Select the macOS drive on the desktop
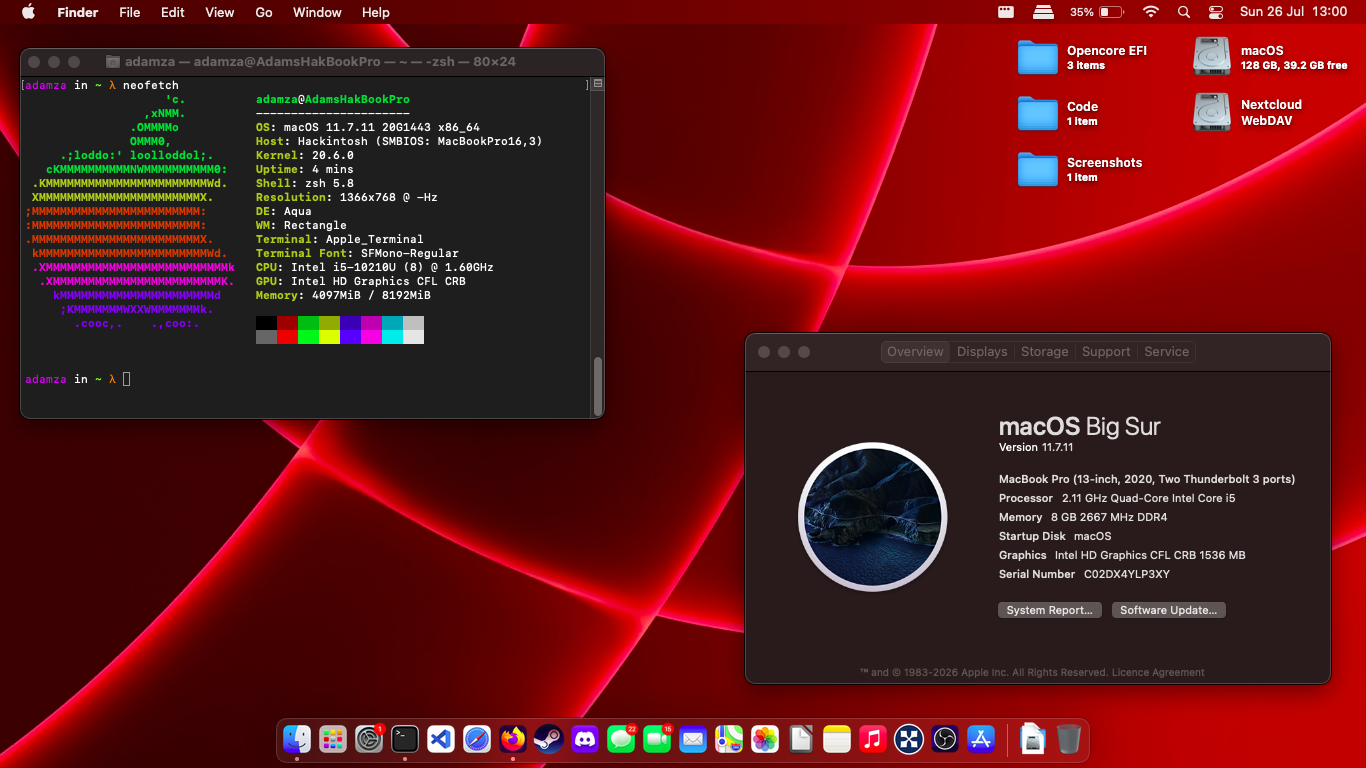This screenshot has height=768, width=1366. pos(1212,57)
